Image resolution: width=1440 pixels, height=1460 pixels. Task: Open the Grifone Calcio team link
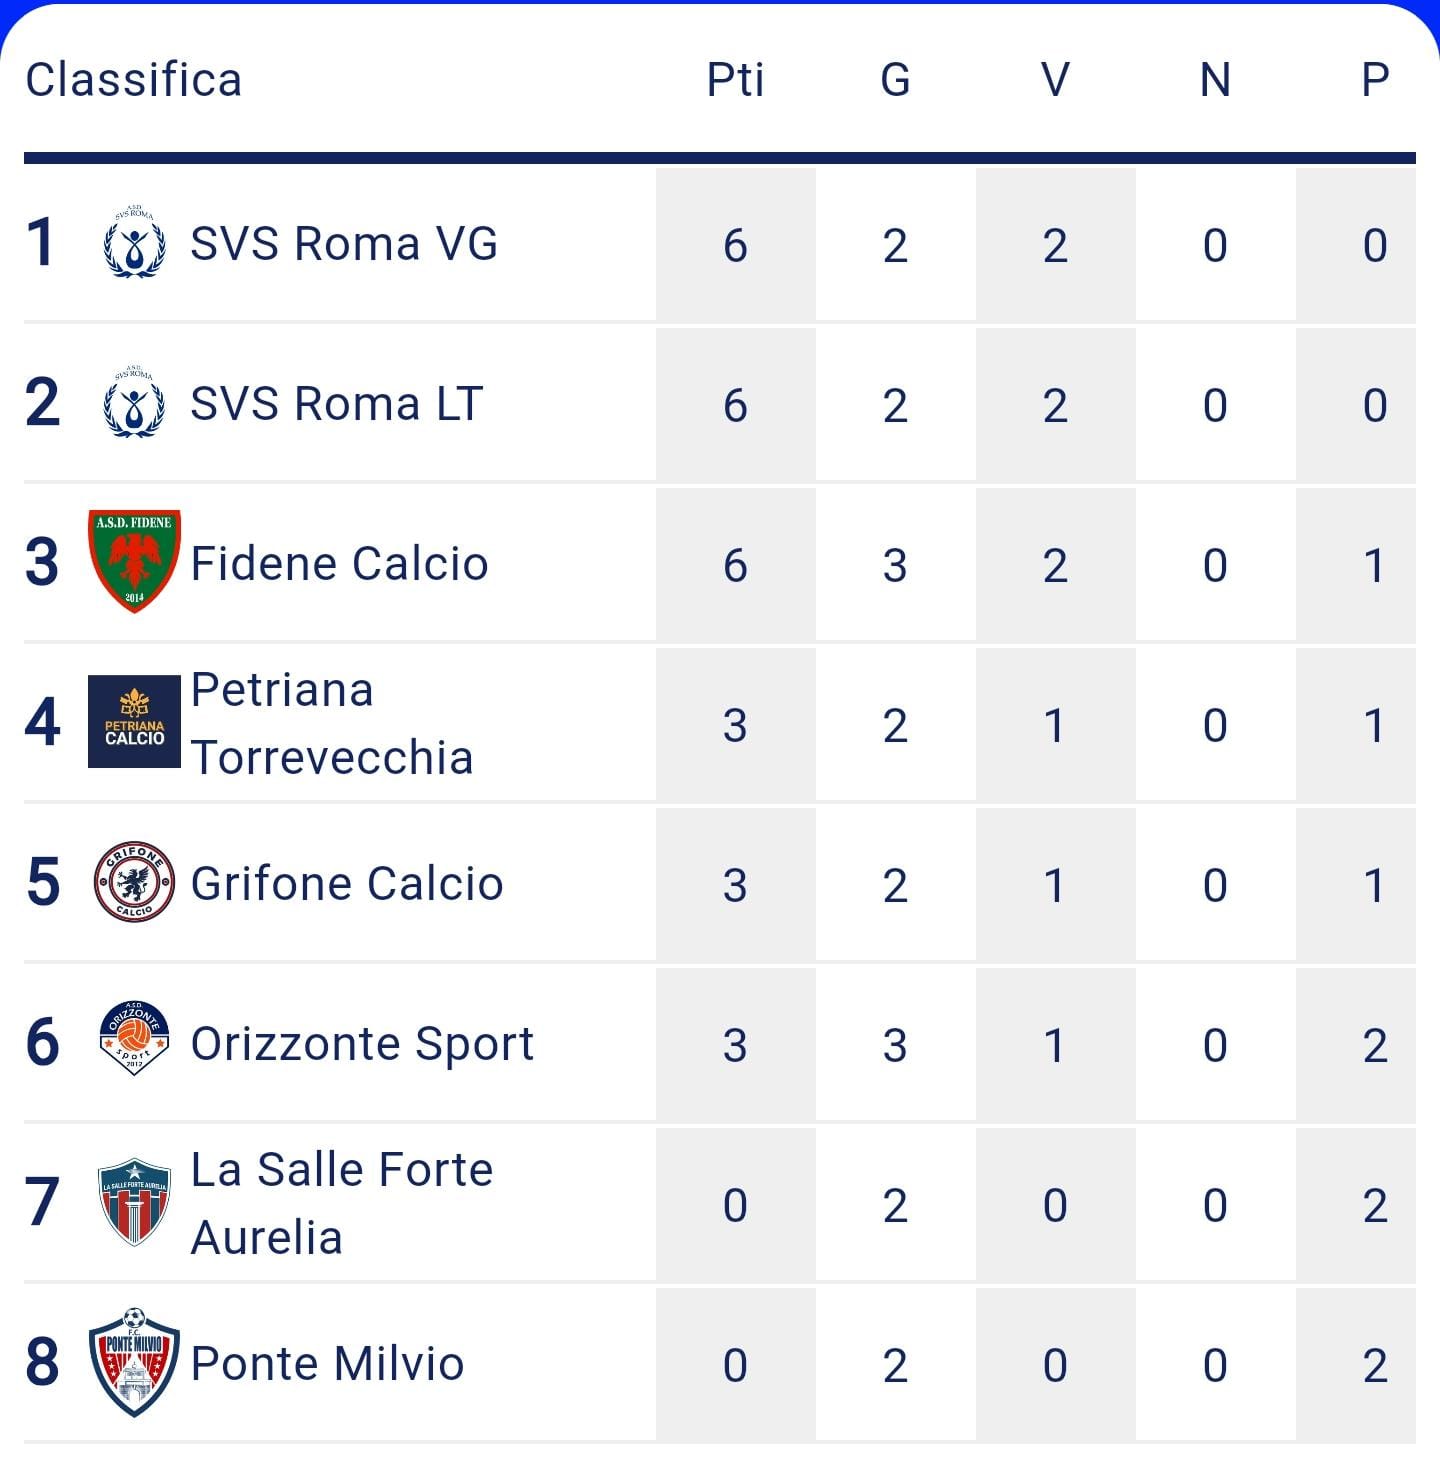pyautogui.click(x=346, y=884)
